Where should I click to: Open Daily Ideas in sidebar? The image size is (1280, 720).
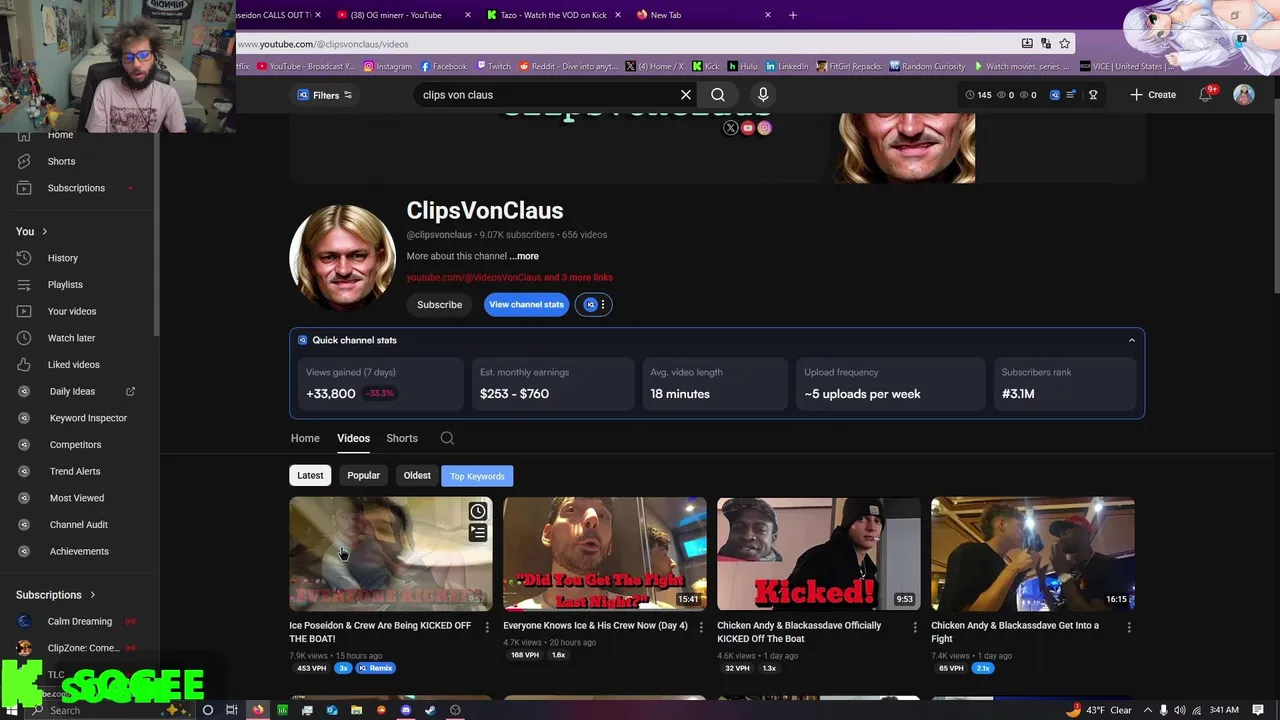[x=72, y=391]
